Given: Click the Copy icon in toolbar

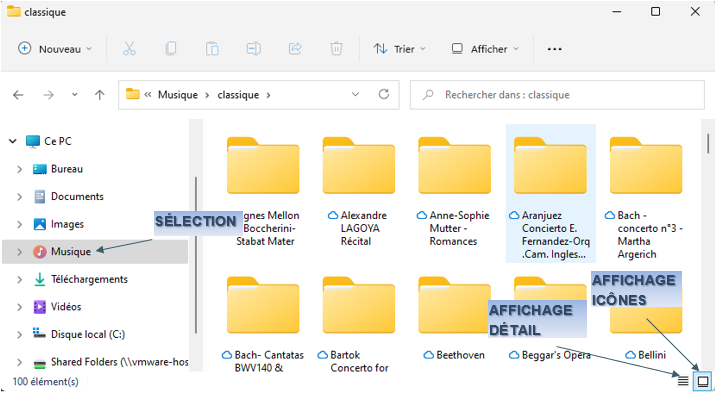Looking at the screenshot, I should tap(171, 48).
